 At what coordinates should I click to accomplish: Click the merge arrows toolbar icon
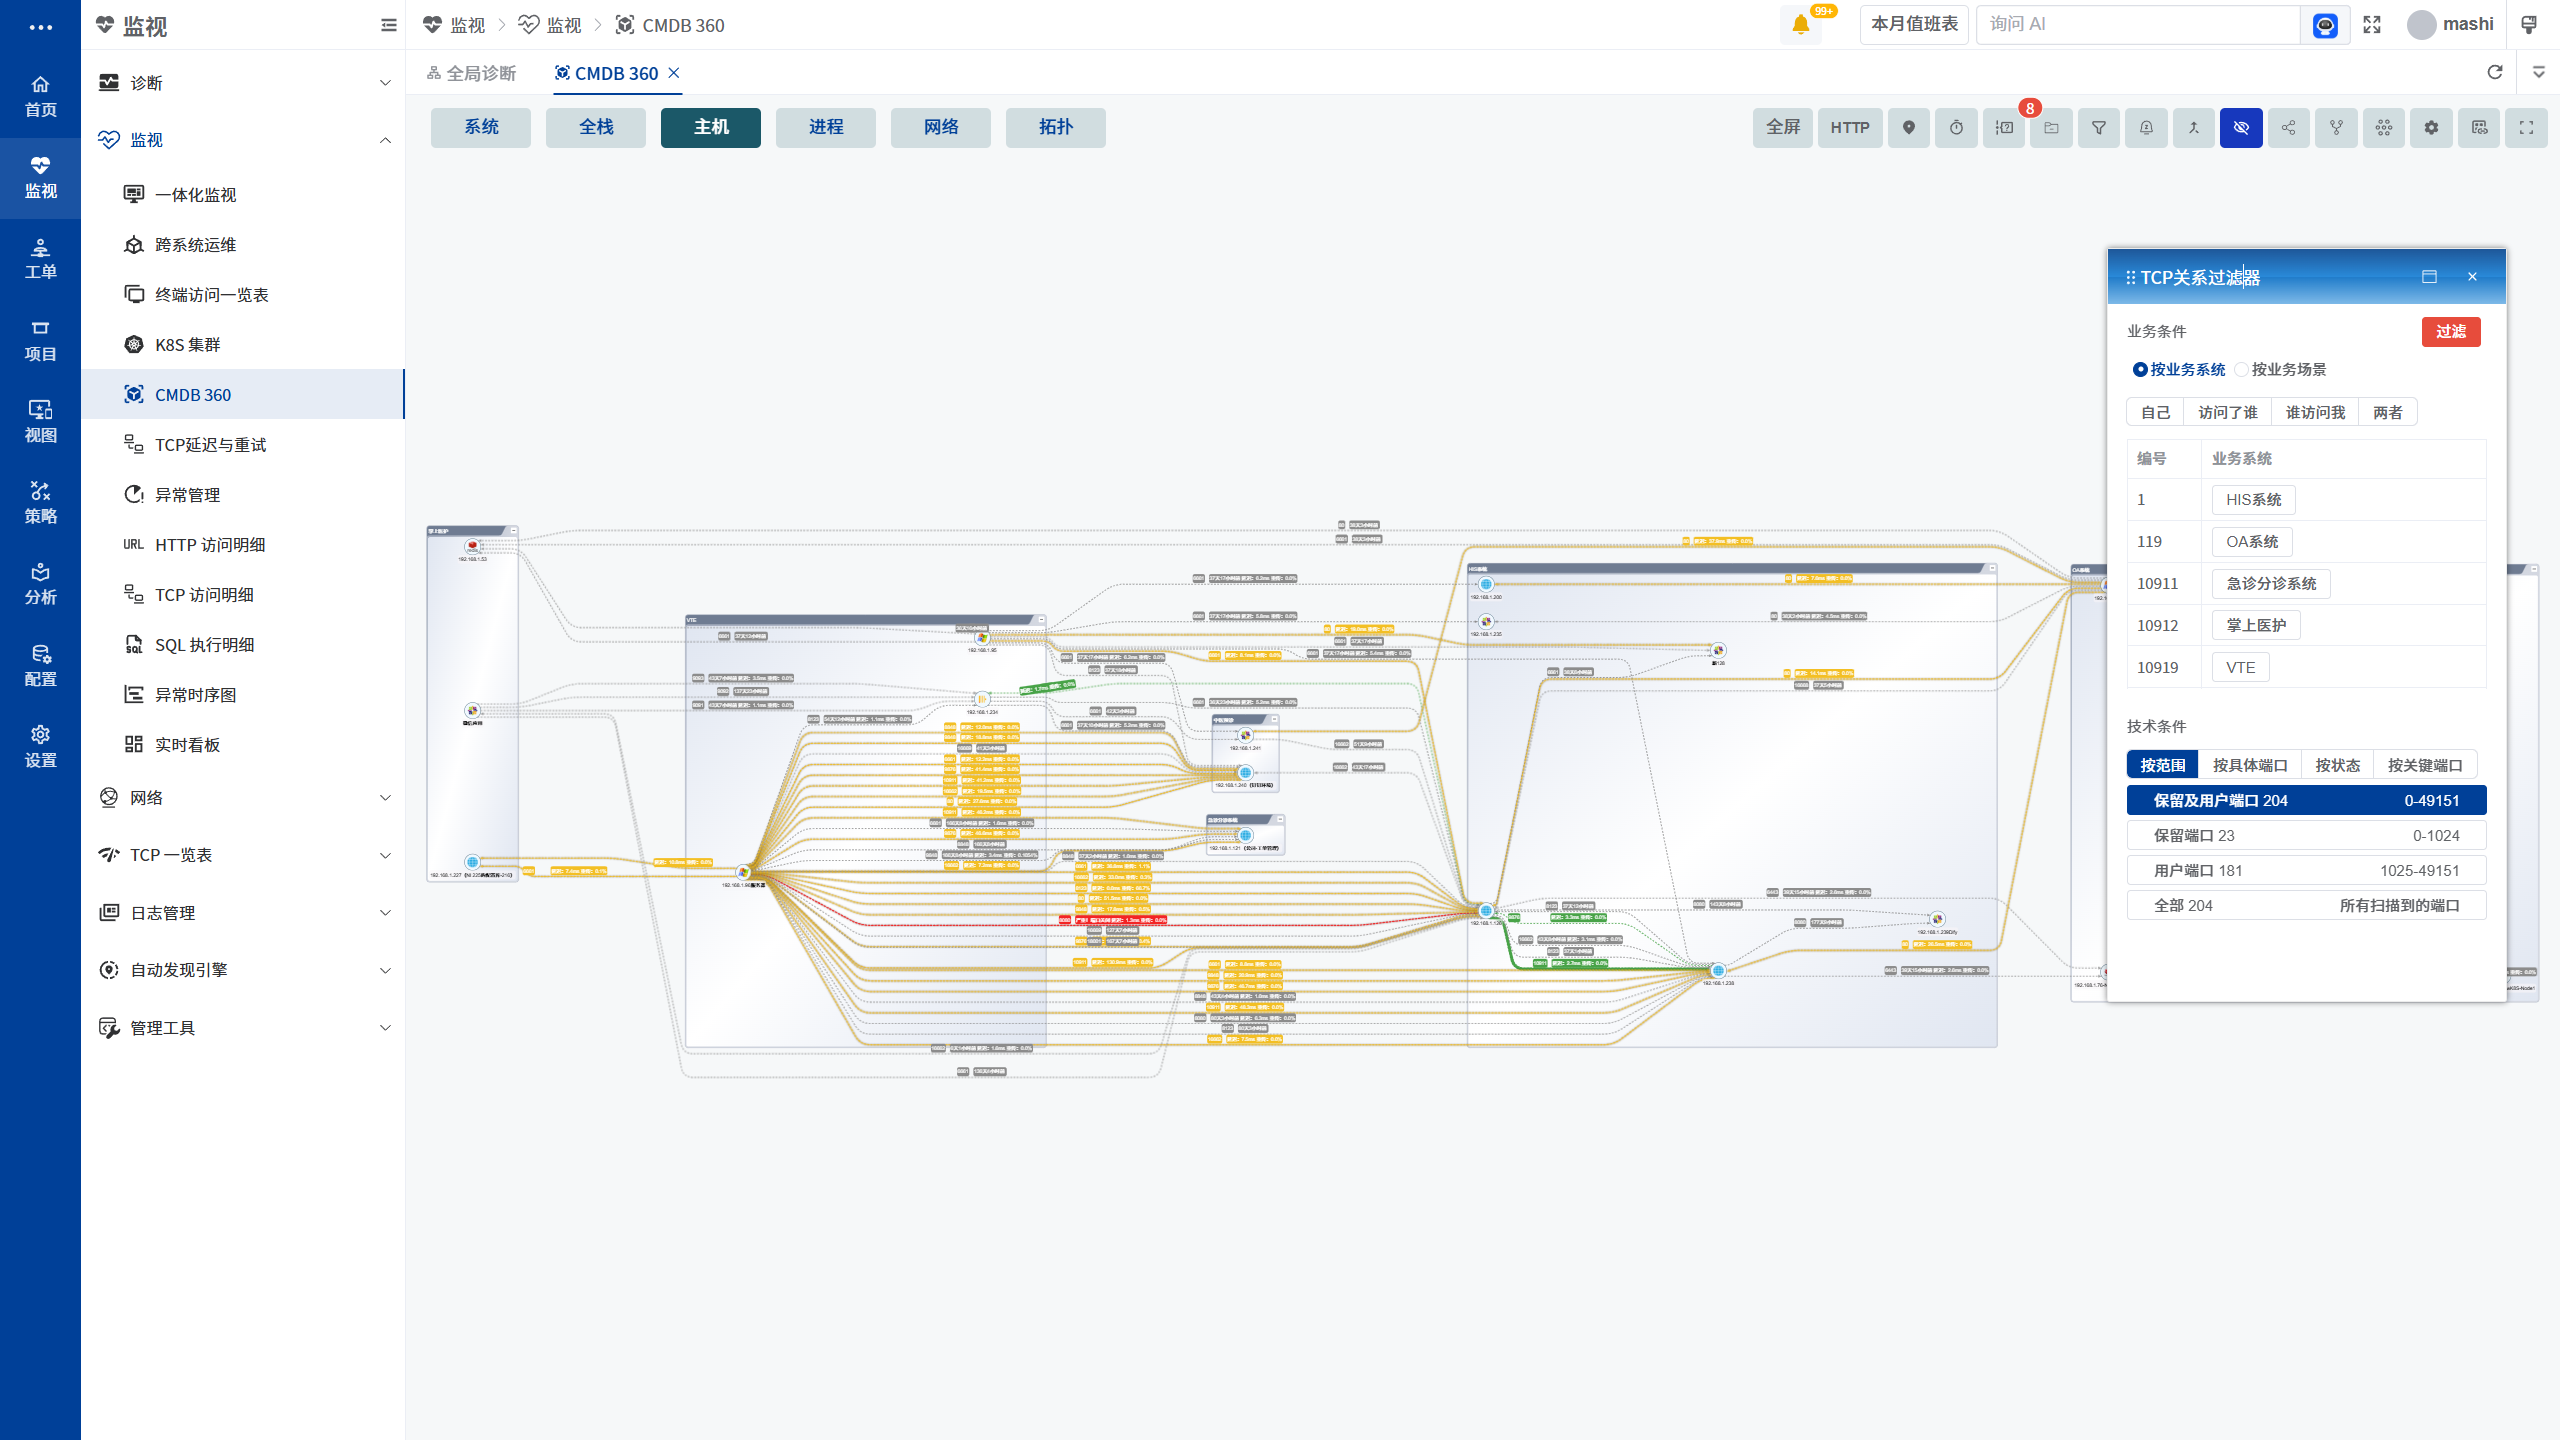click(x=2194, y=128)
